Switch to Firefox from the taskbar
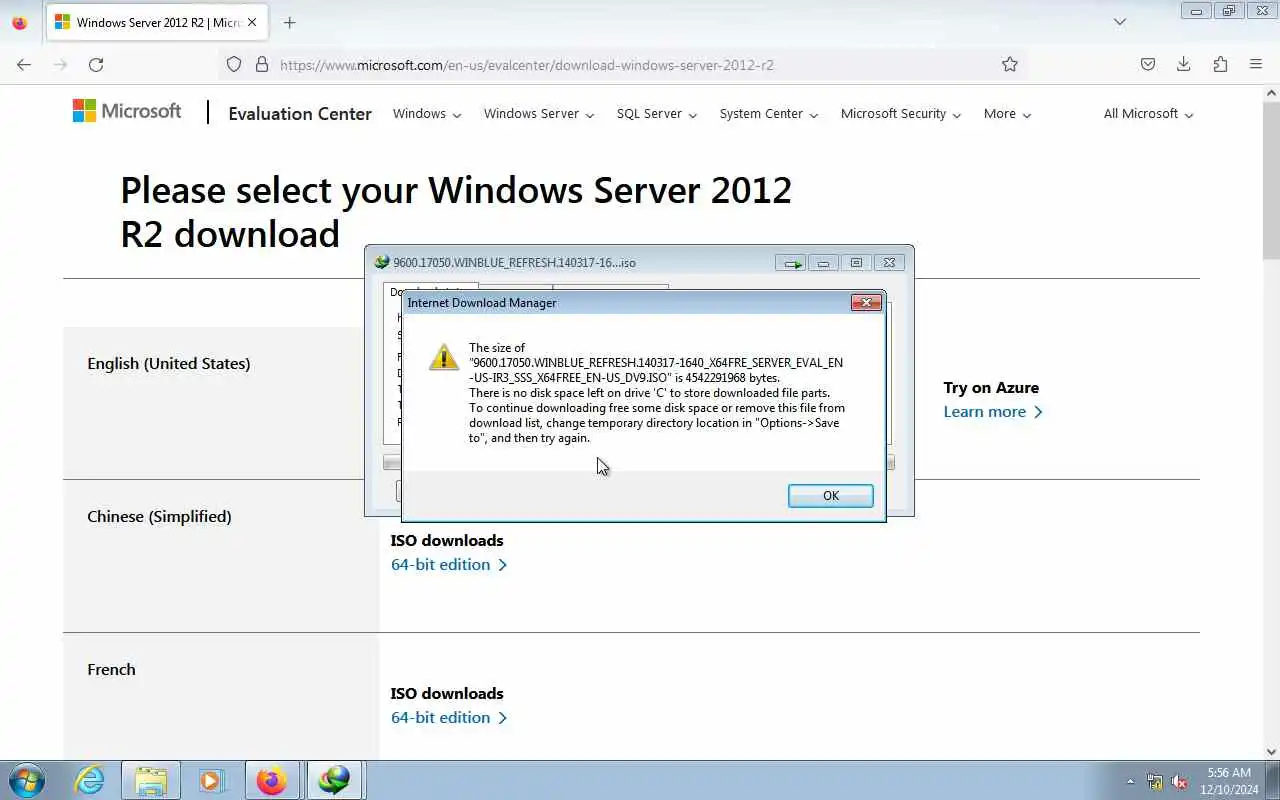The height and width of the screenshot is (800, 1280). (271, 780)
